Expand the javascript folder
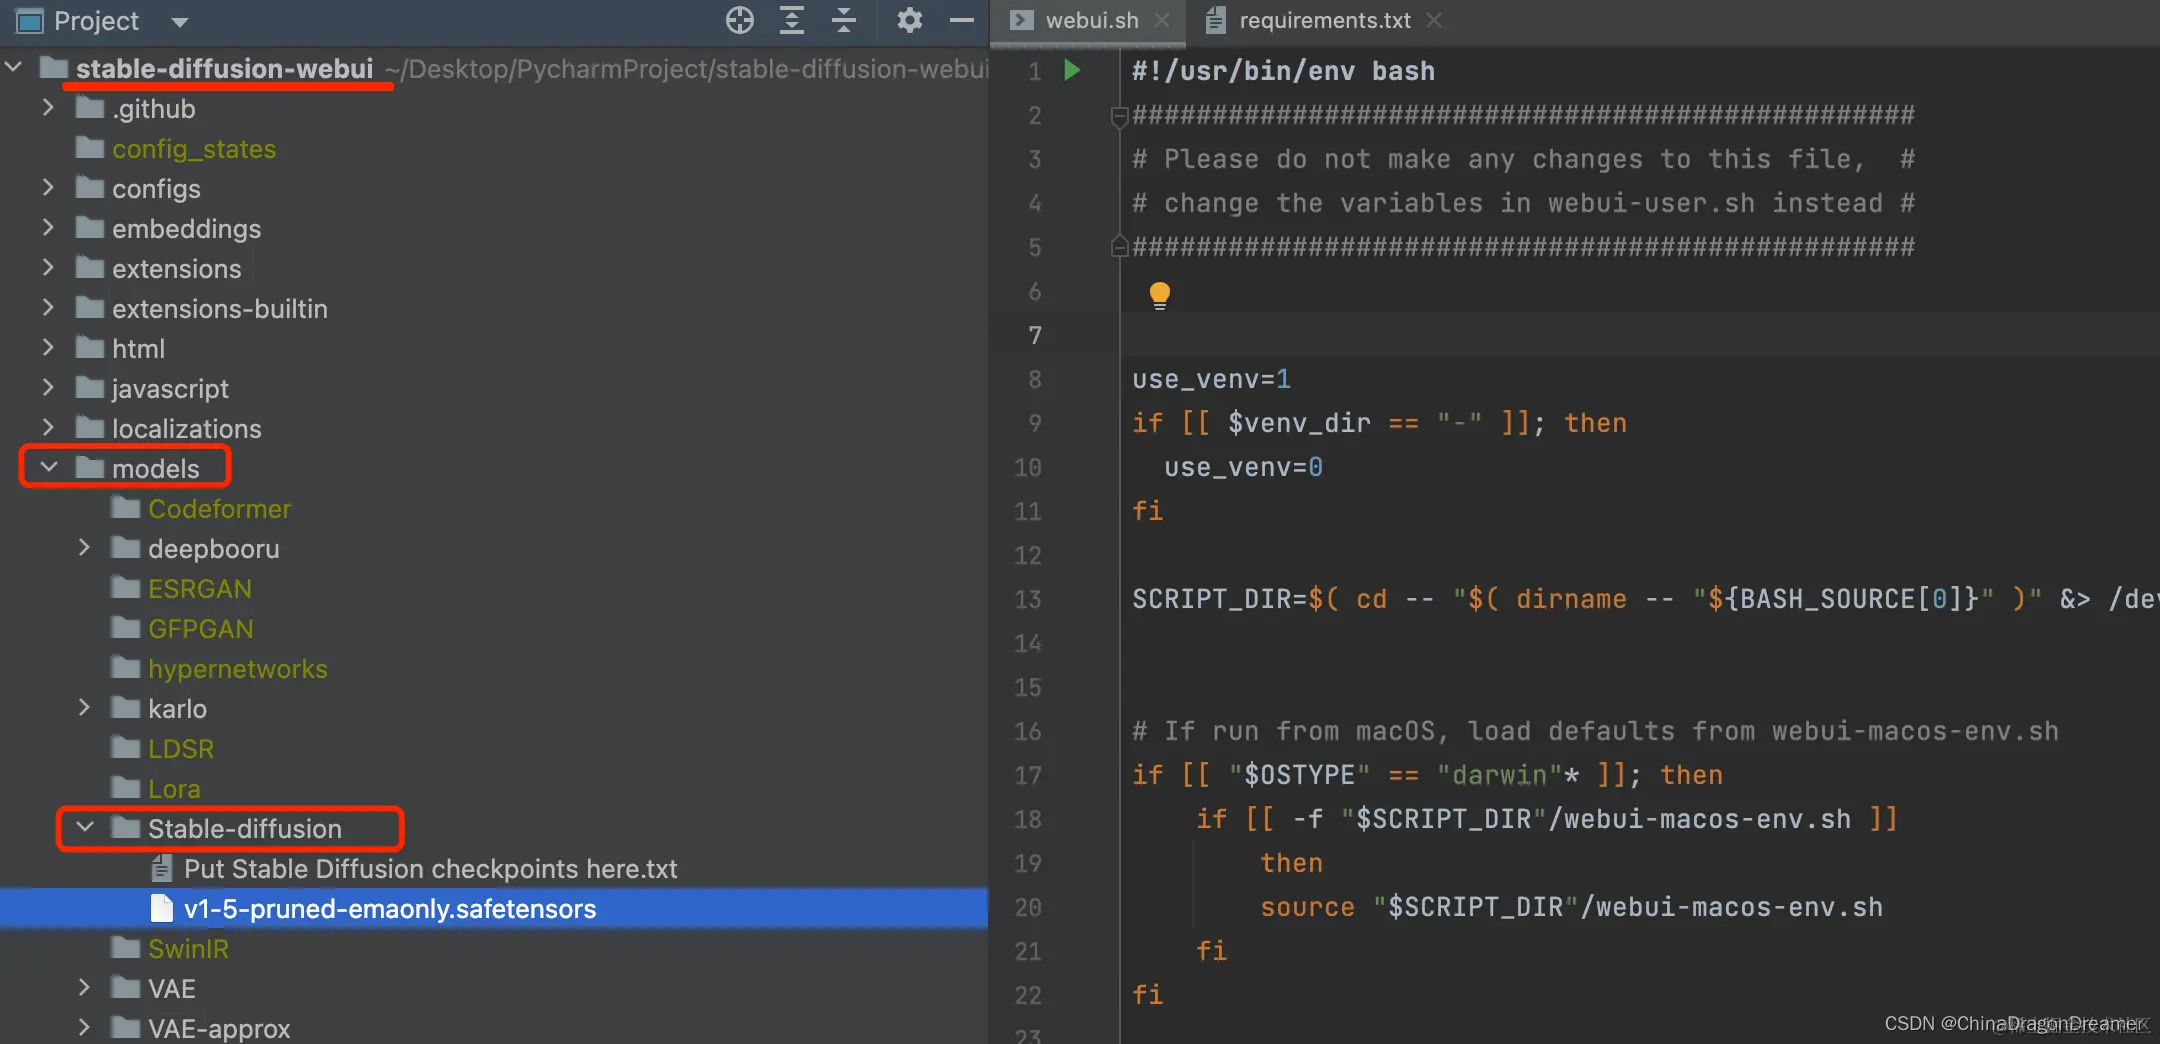The height and width of the screenshot is (1044, 2160). point(48,388)
